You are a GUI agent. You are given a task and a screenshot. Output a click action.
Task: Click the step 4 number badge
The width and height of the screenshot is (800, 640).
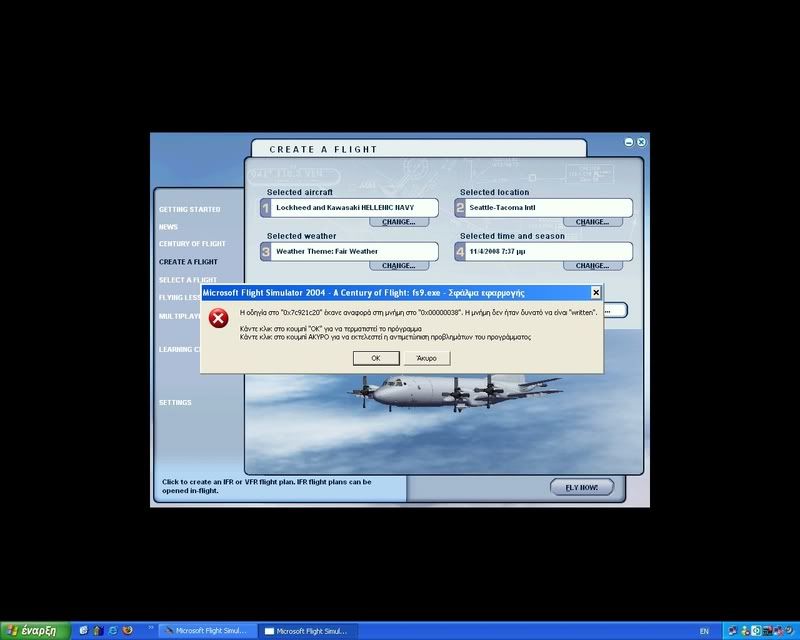click(460, 252)
